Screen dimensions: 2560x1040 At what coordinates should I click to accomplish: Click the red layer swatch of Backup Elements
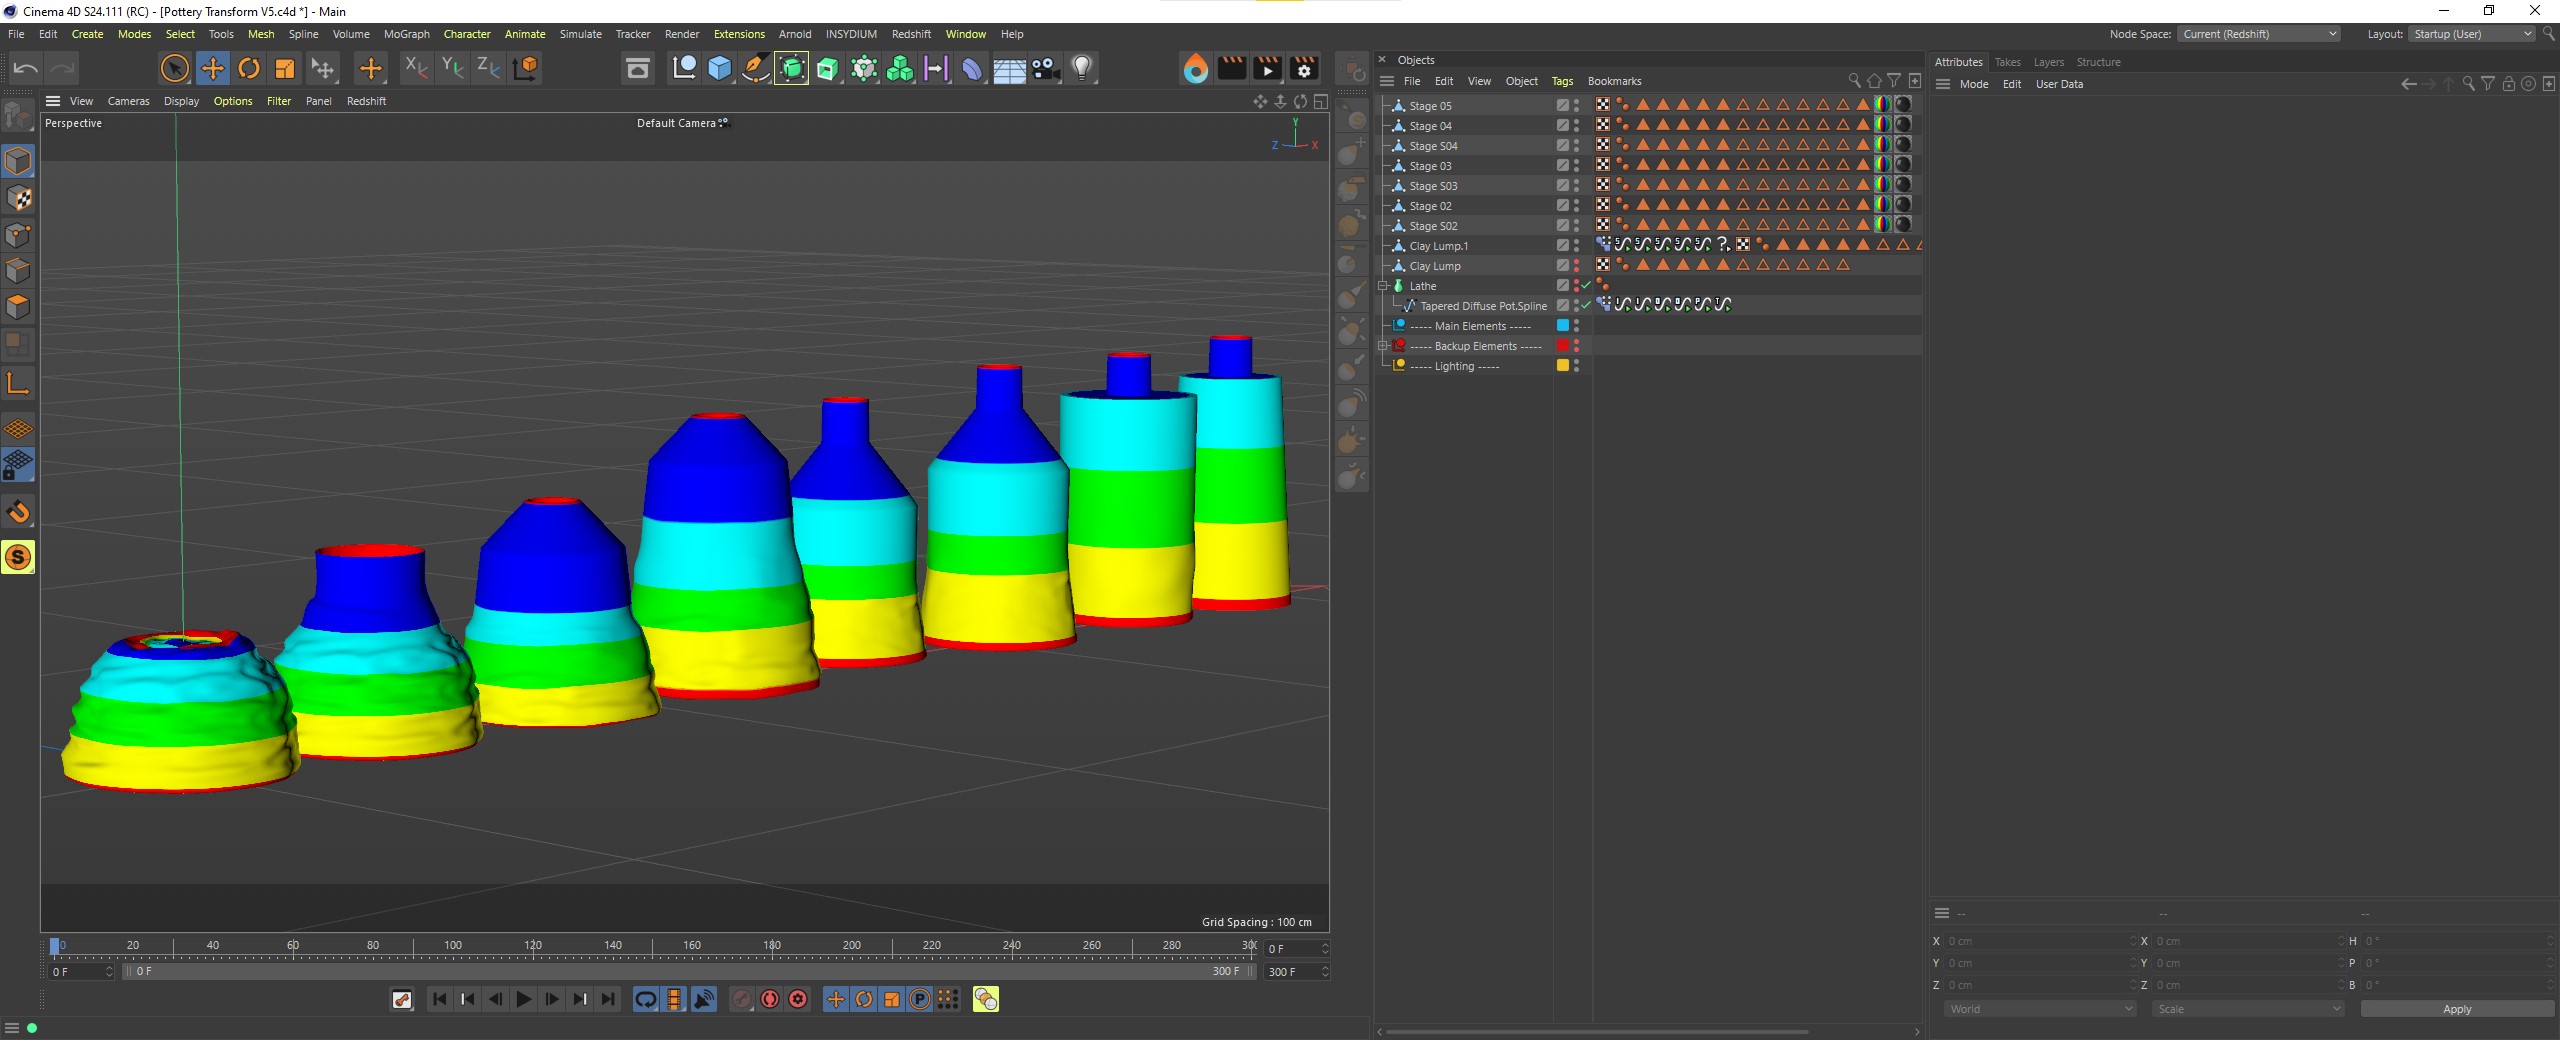point(1562,346)
